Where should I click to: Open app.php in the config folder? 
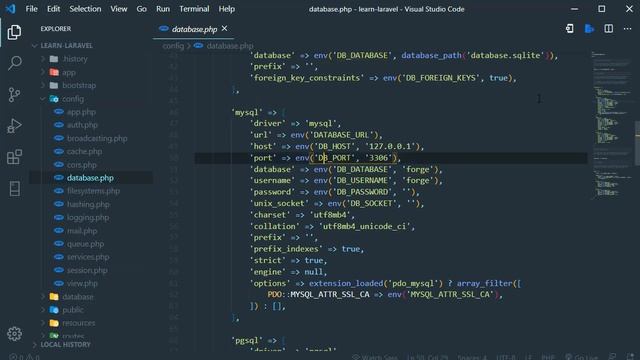(x=81, y=112)
